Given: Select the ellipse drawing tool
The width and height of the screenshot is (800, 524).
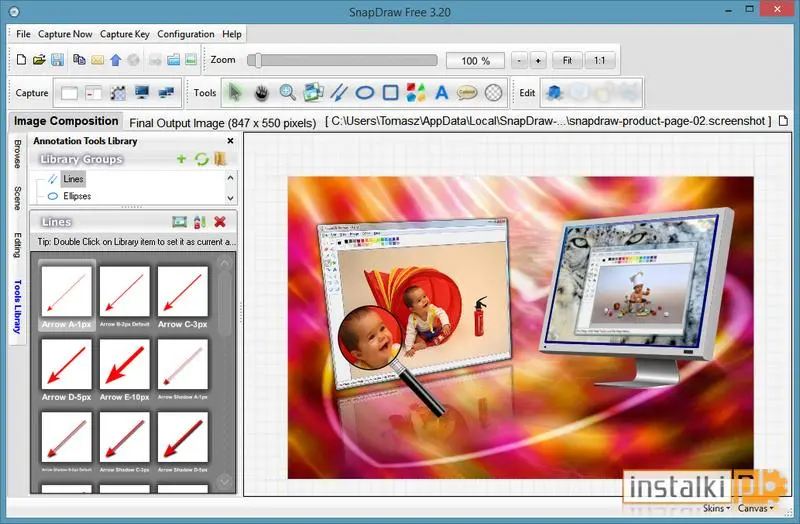Looking at the screenshot, I should coord(365,93).
